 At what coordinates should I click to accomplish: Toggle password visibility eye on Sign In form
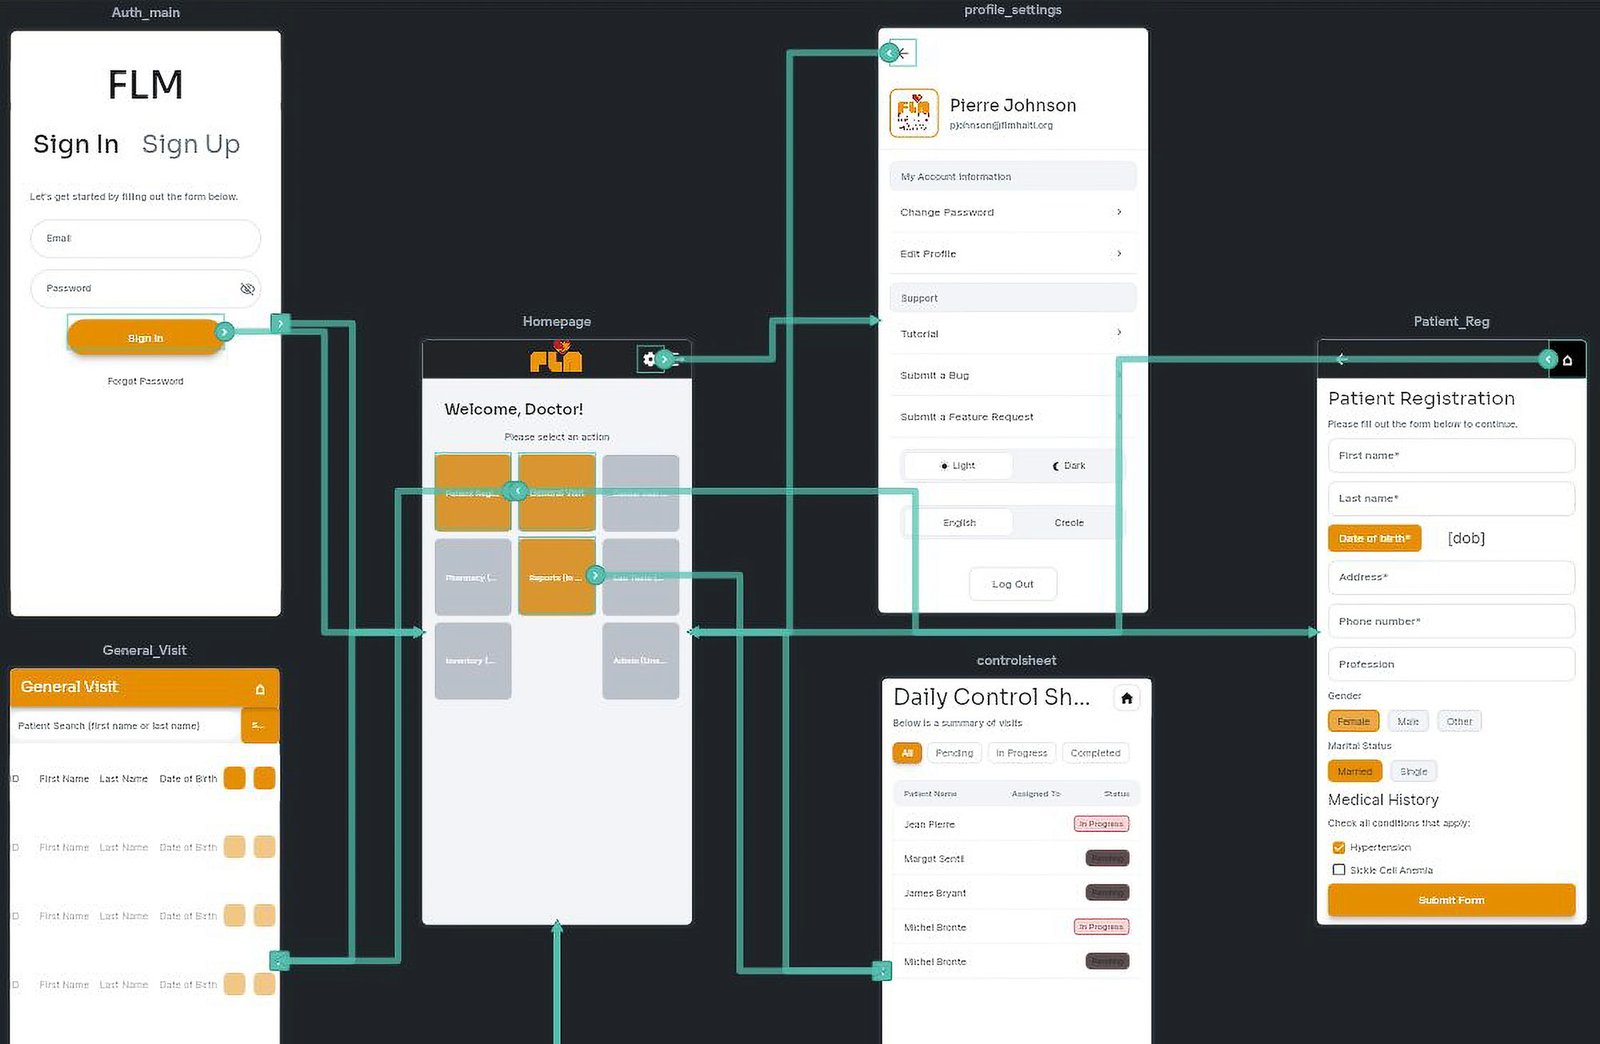click(x=247, y=289)
